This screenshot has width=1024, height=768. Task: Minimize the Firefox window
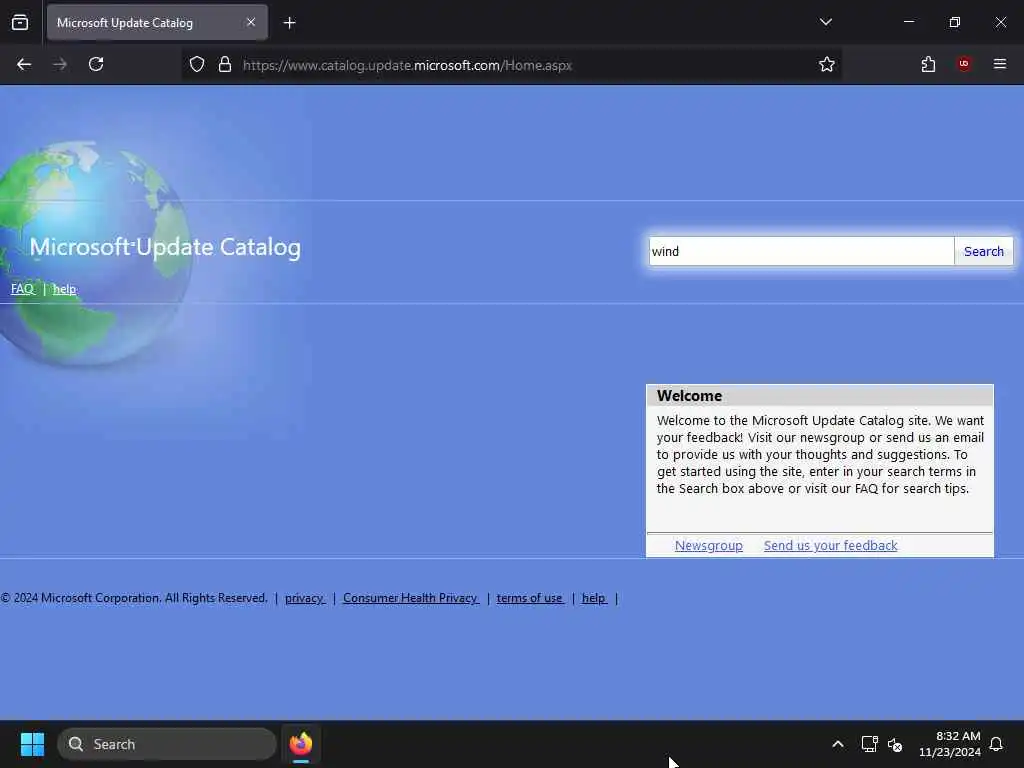pyautogui.click(x=908, y=22)
